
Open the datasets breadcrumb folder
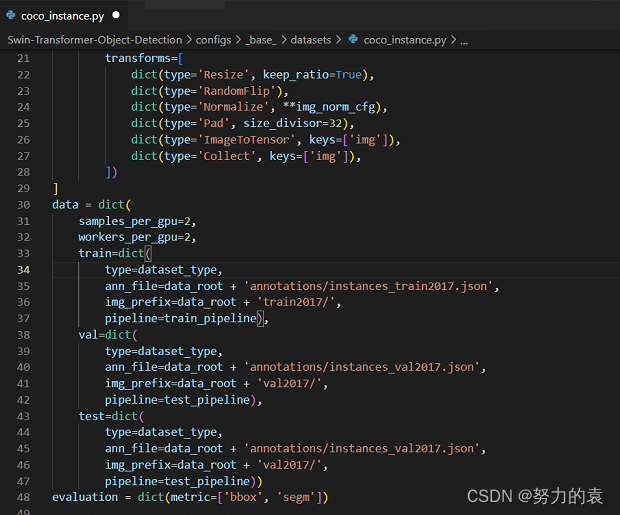(311, 40)
